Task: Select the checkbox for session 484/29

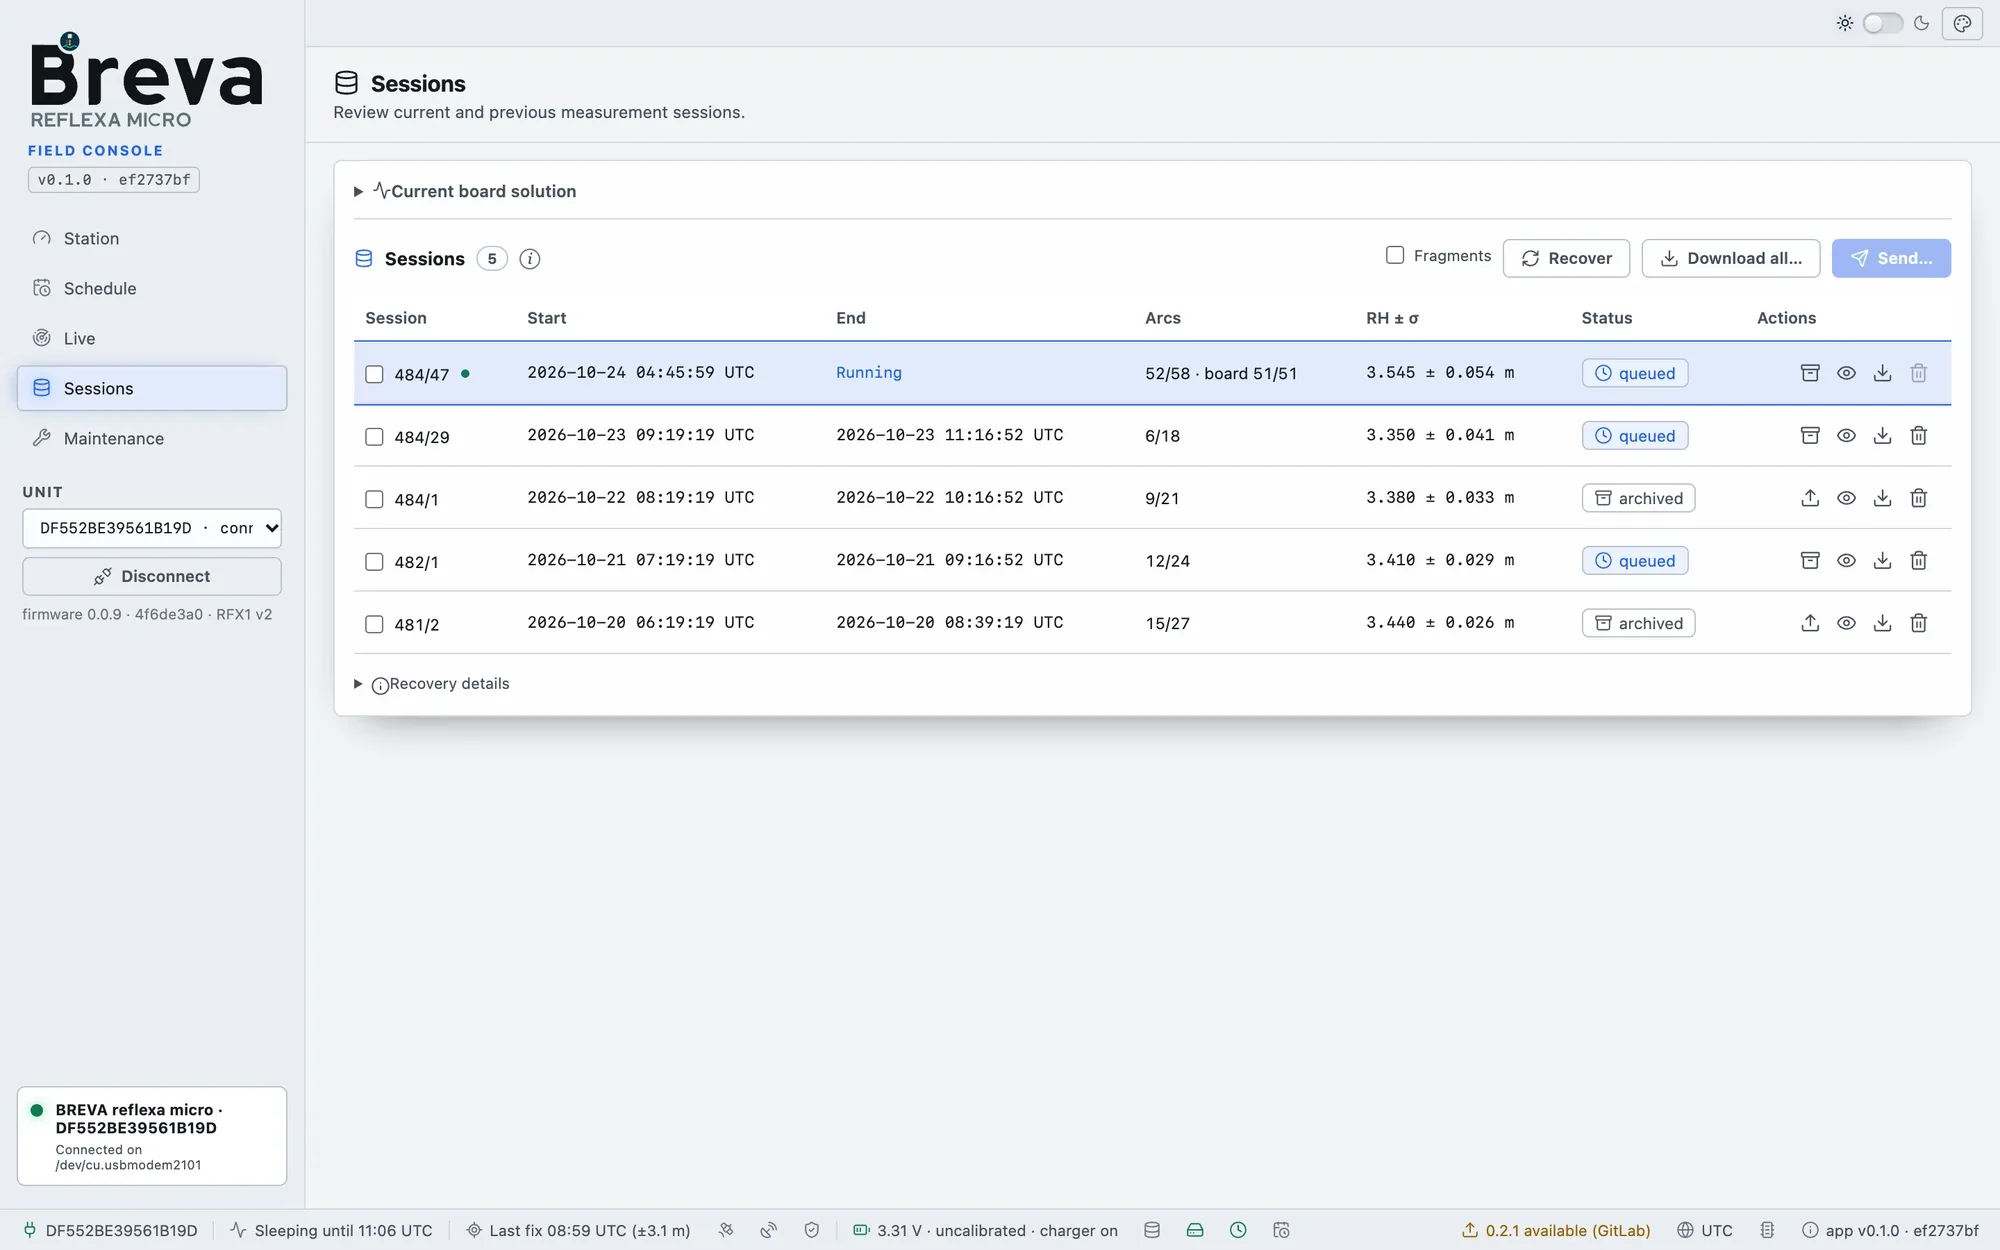Action: [x=374, y=437]
